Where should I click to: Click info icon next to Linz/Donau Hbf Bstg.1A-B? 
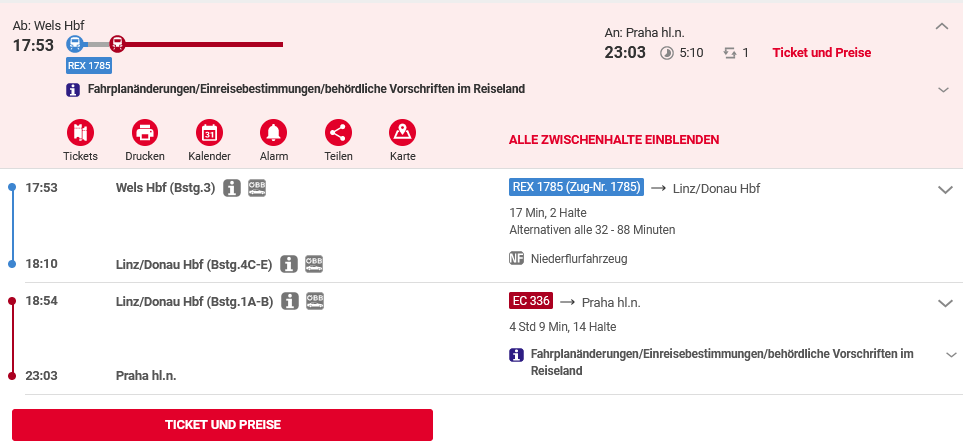click(x=290, y=301)
